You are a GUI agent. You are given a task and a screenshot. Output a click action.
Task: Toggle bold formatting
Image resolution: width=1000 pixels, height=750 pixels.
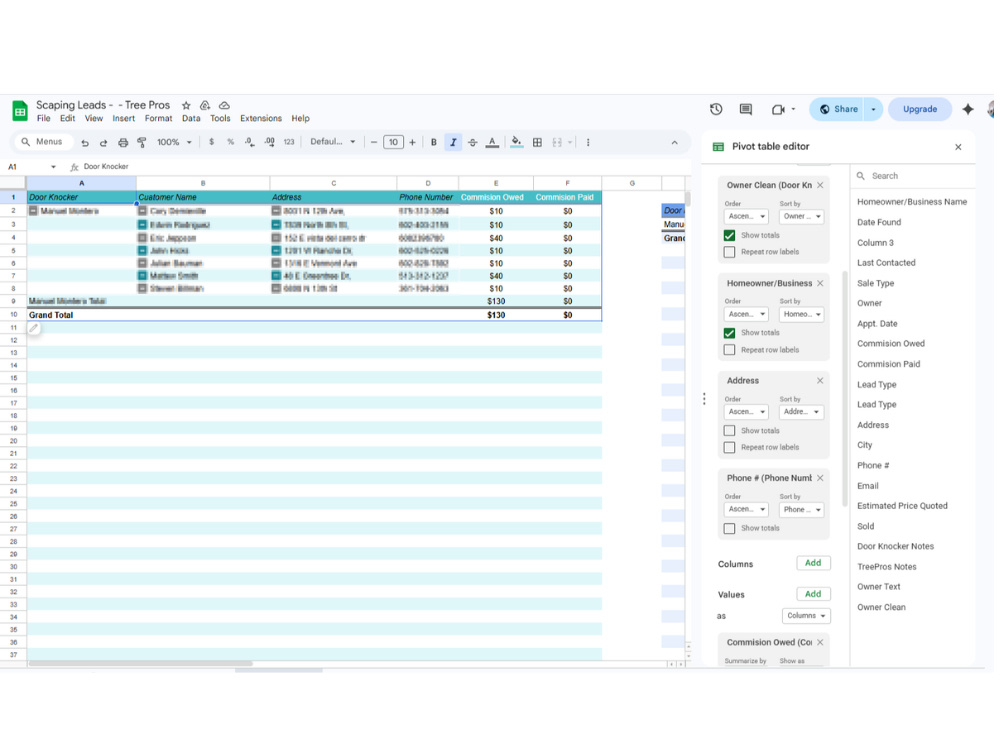pyautogui.click(x=434, y=142)
